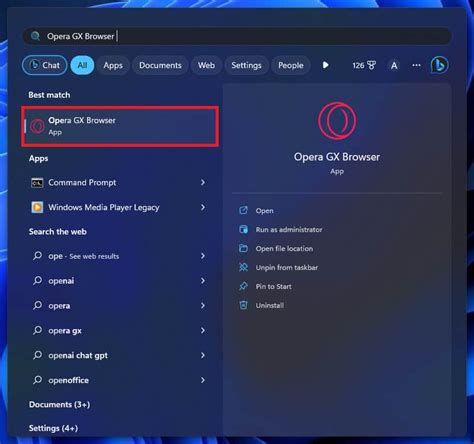474x444 pixels.
Task: Click search icon beside openoffice suggestion
Action: (x=37, y=380)
